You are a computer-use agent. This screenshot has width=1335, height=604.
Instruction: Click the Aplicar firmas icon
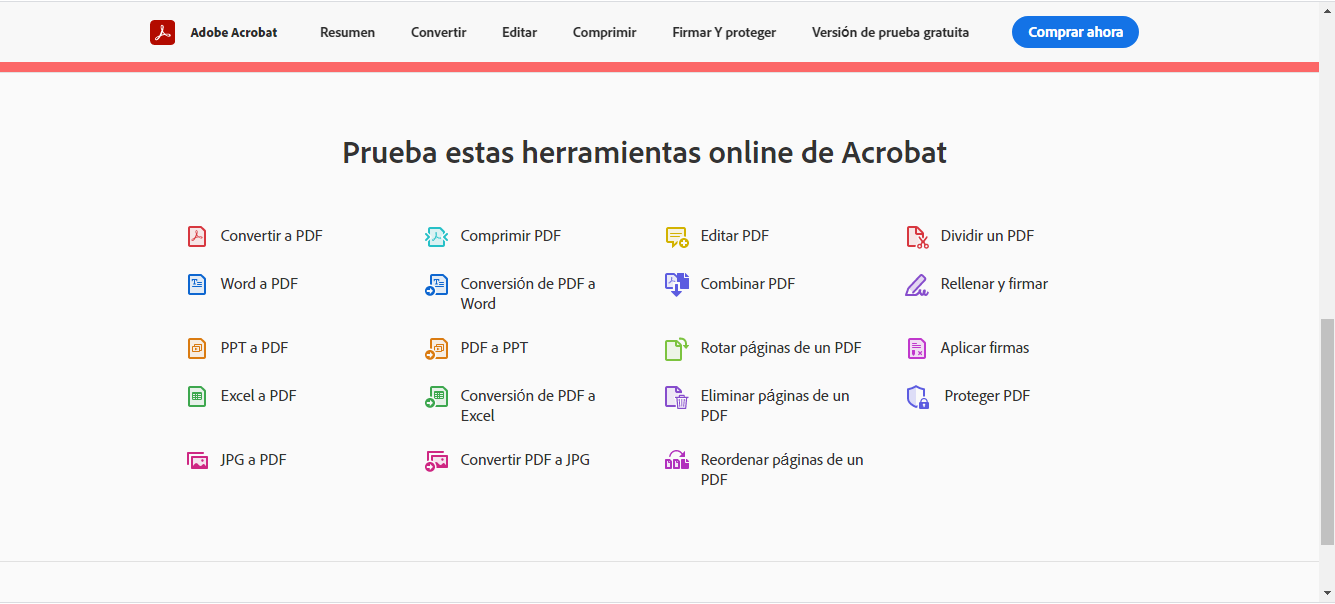917,349
